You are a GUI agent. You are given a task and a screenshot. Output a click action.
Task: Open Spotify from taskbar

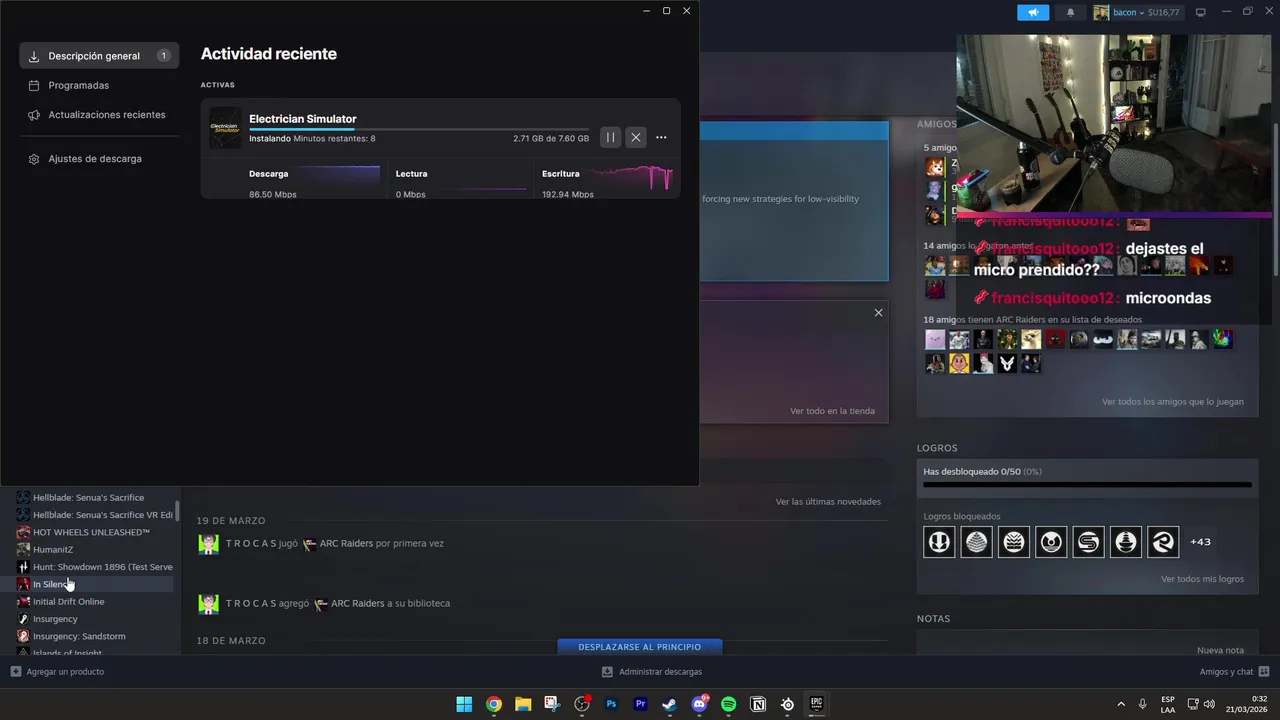point(728,704)
